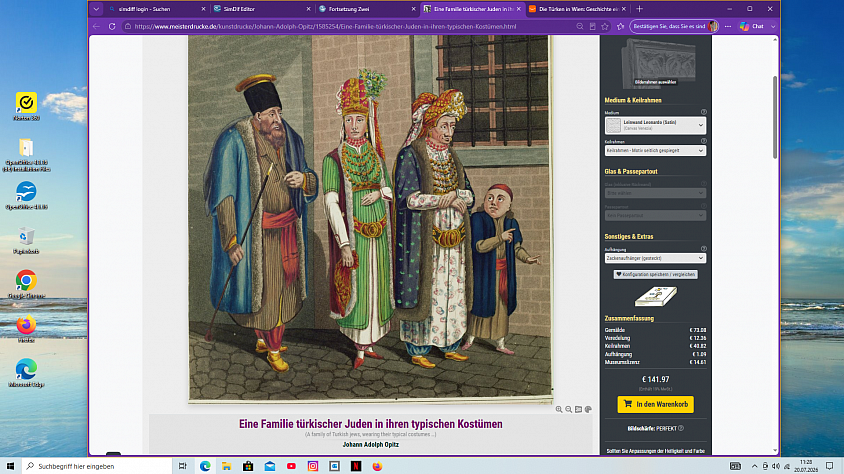
Task: Open help icon next to Aufhängung
Action: point(703,249)
